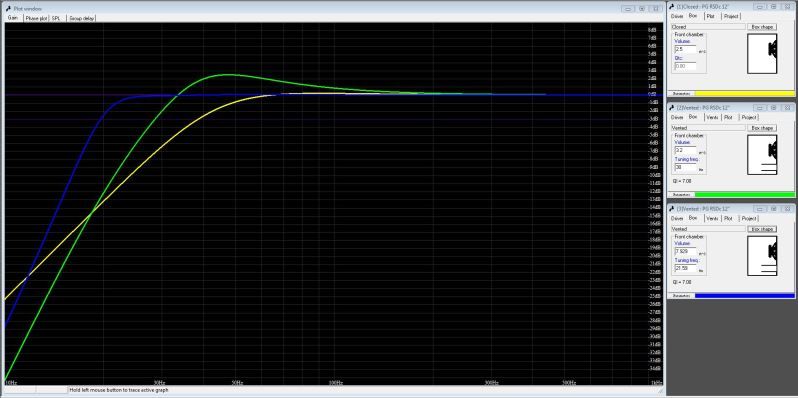Click the yellow plot color bar
Image resolution: width=798 pixels, height=398 pixels.
click(744, 94)
